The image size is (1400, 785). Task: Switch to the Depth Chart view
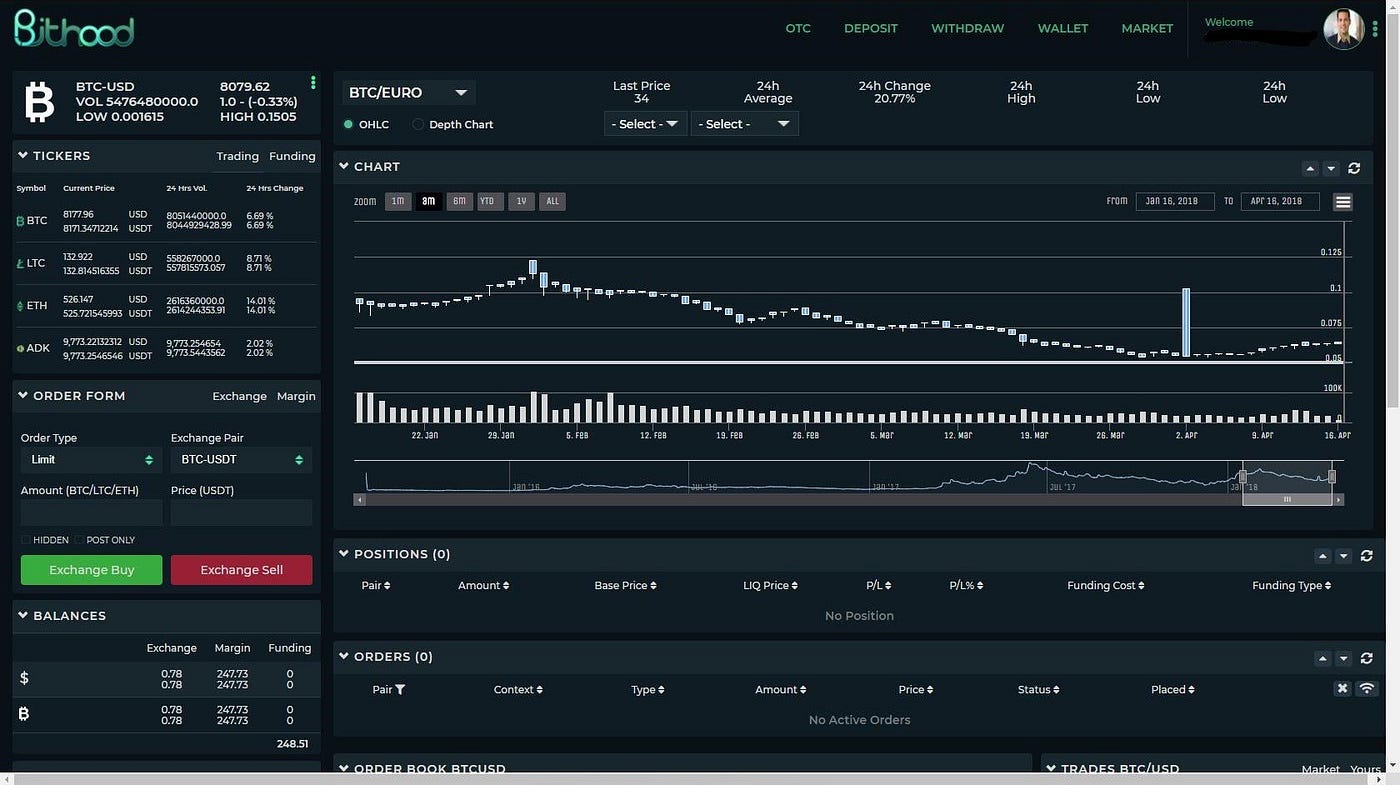[x=417, y=124]
